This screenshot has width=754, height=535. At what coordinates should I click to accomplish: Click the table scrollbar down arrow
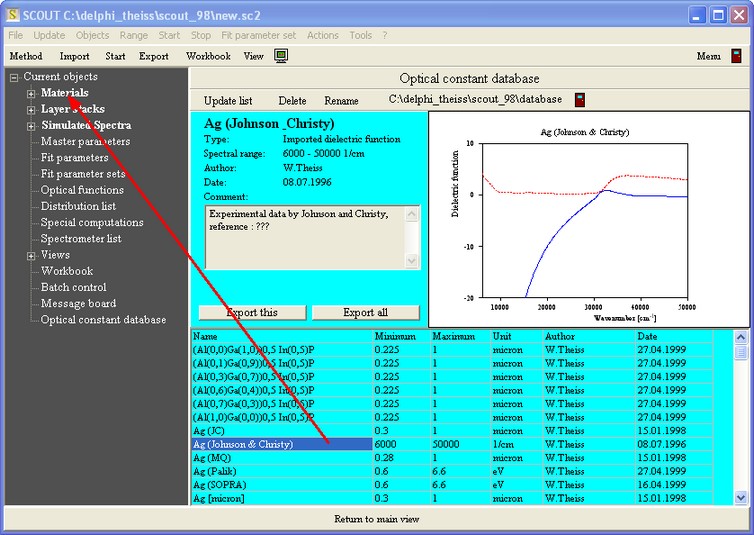(740, 496)
